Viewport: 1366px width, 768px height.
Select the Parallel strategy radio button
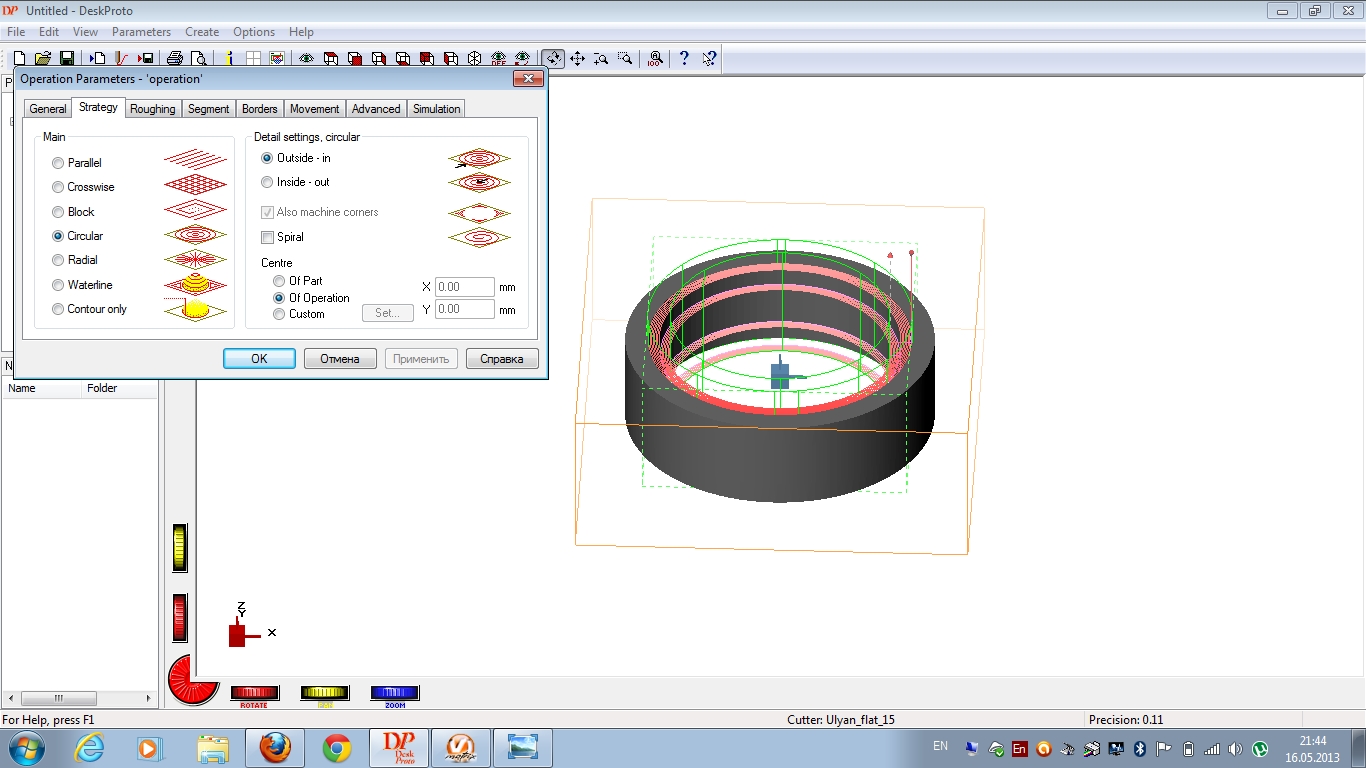point(58,163)
